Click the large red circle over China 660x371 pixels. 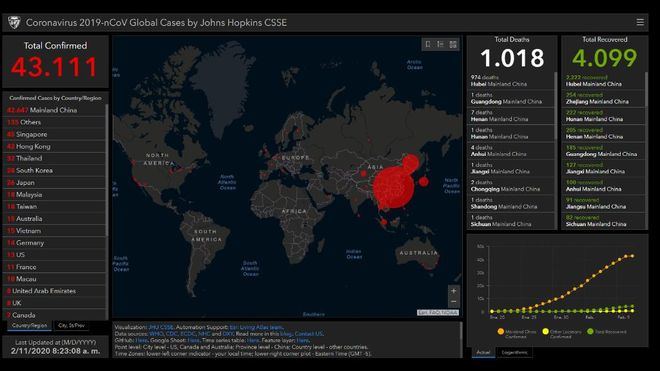[394, 187]
